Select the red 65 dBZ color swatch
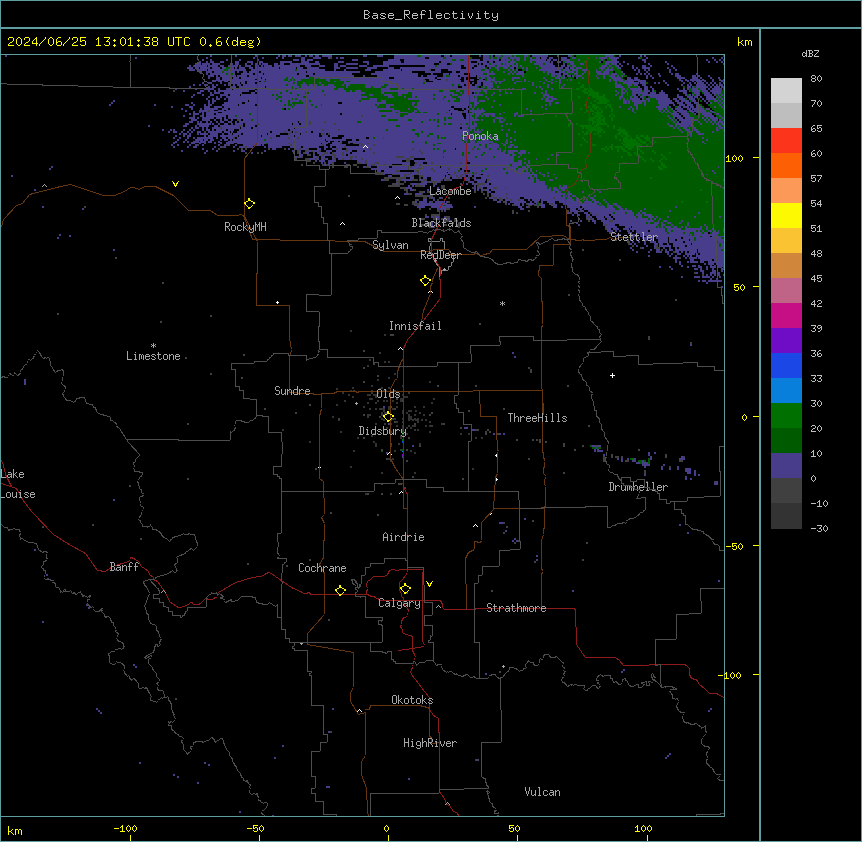The width and height of the screenshot is (862, 842). (786, 141)
